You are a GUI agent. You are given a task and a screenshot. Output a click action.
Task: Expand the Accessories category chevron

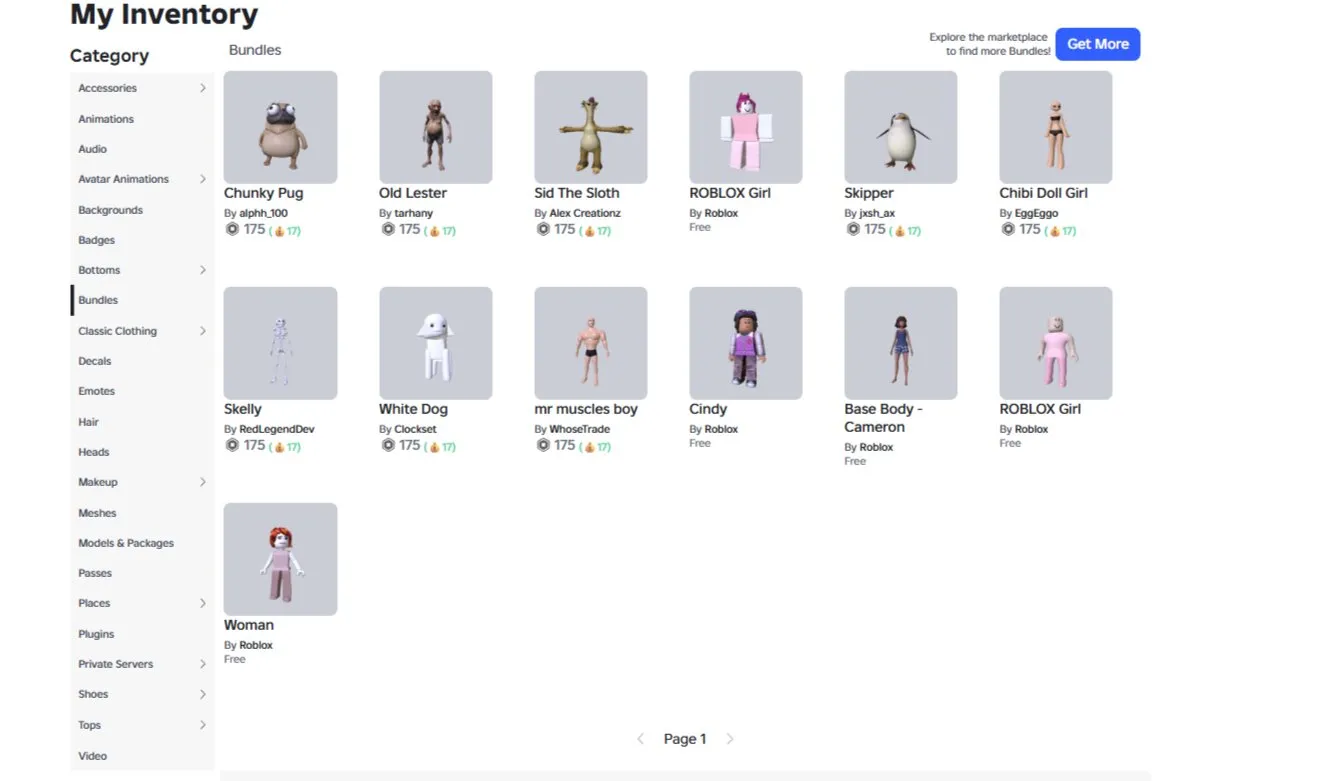point(202,88)
